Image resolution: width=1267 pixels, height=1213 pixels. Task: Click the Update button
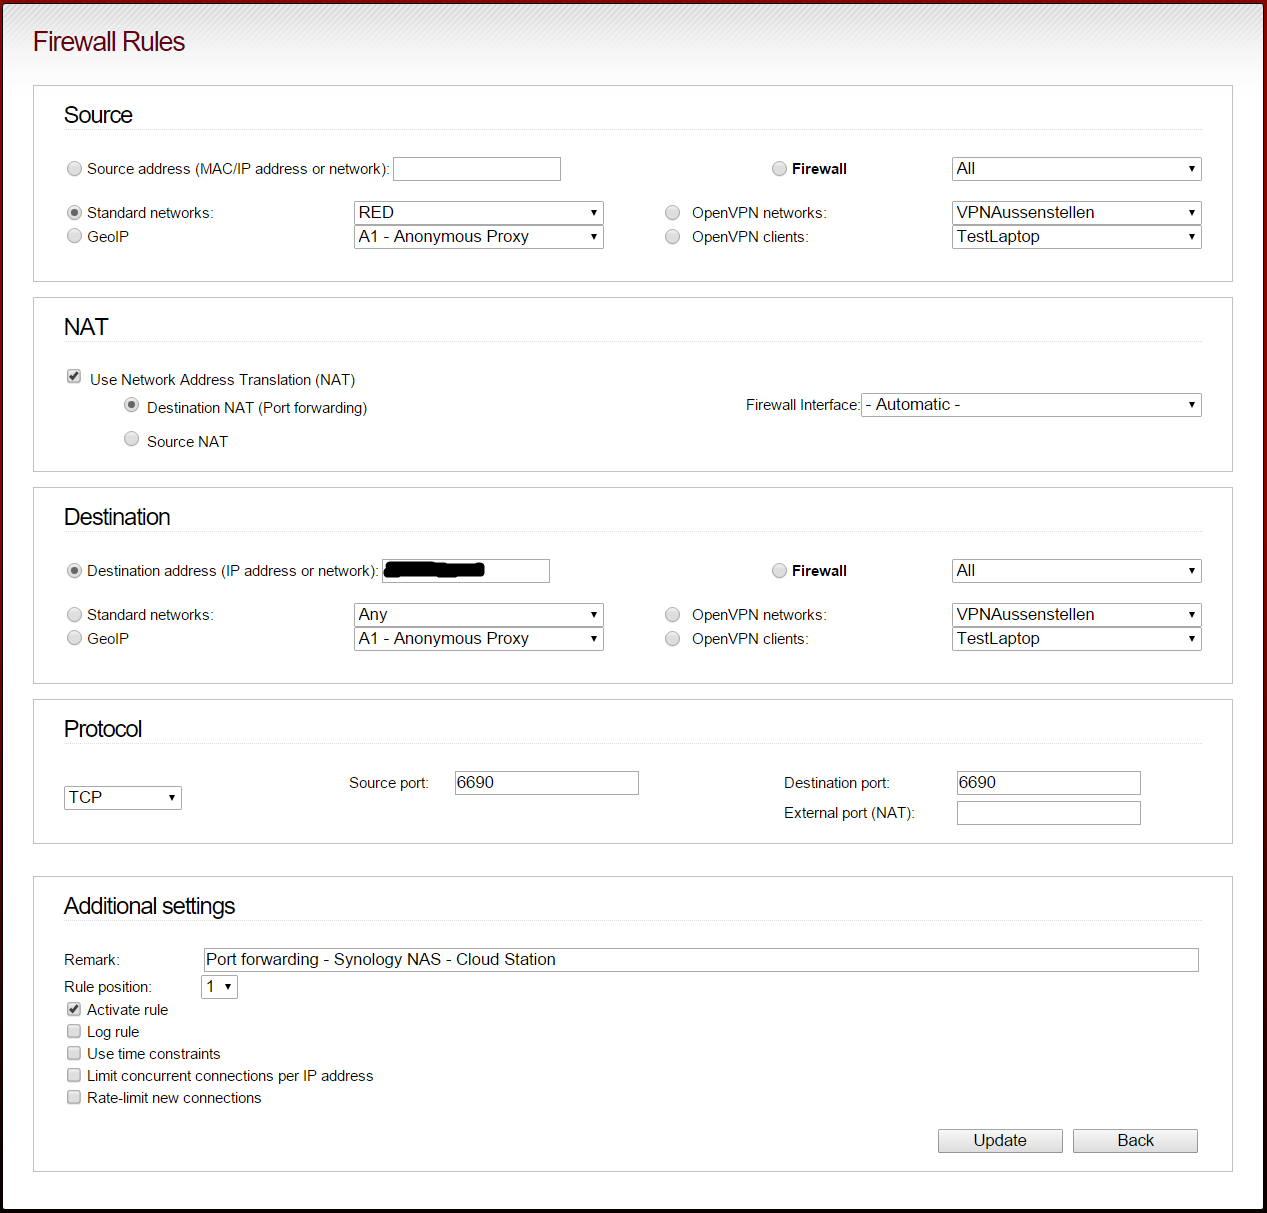[x=999, y=1141]
